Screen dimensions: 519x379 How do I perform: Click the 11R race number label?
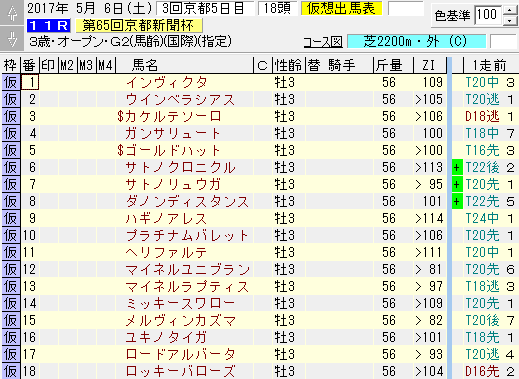coord(49,26)
